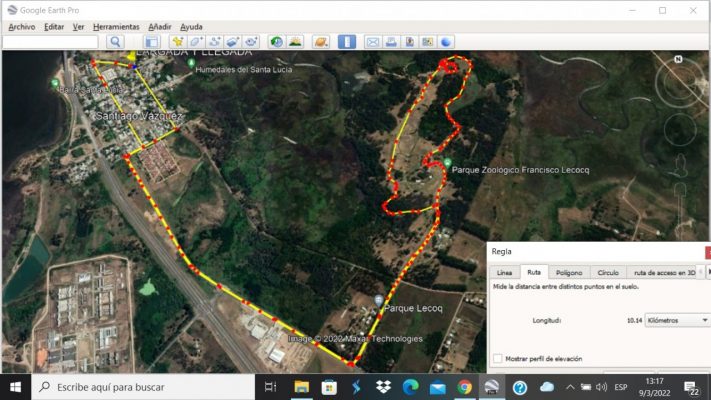
Task: Click Humedales del Santa Lucía marker
Action: (191, 63)
